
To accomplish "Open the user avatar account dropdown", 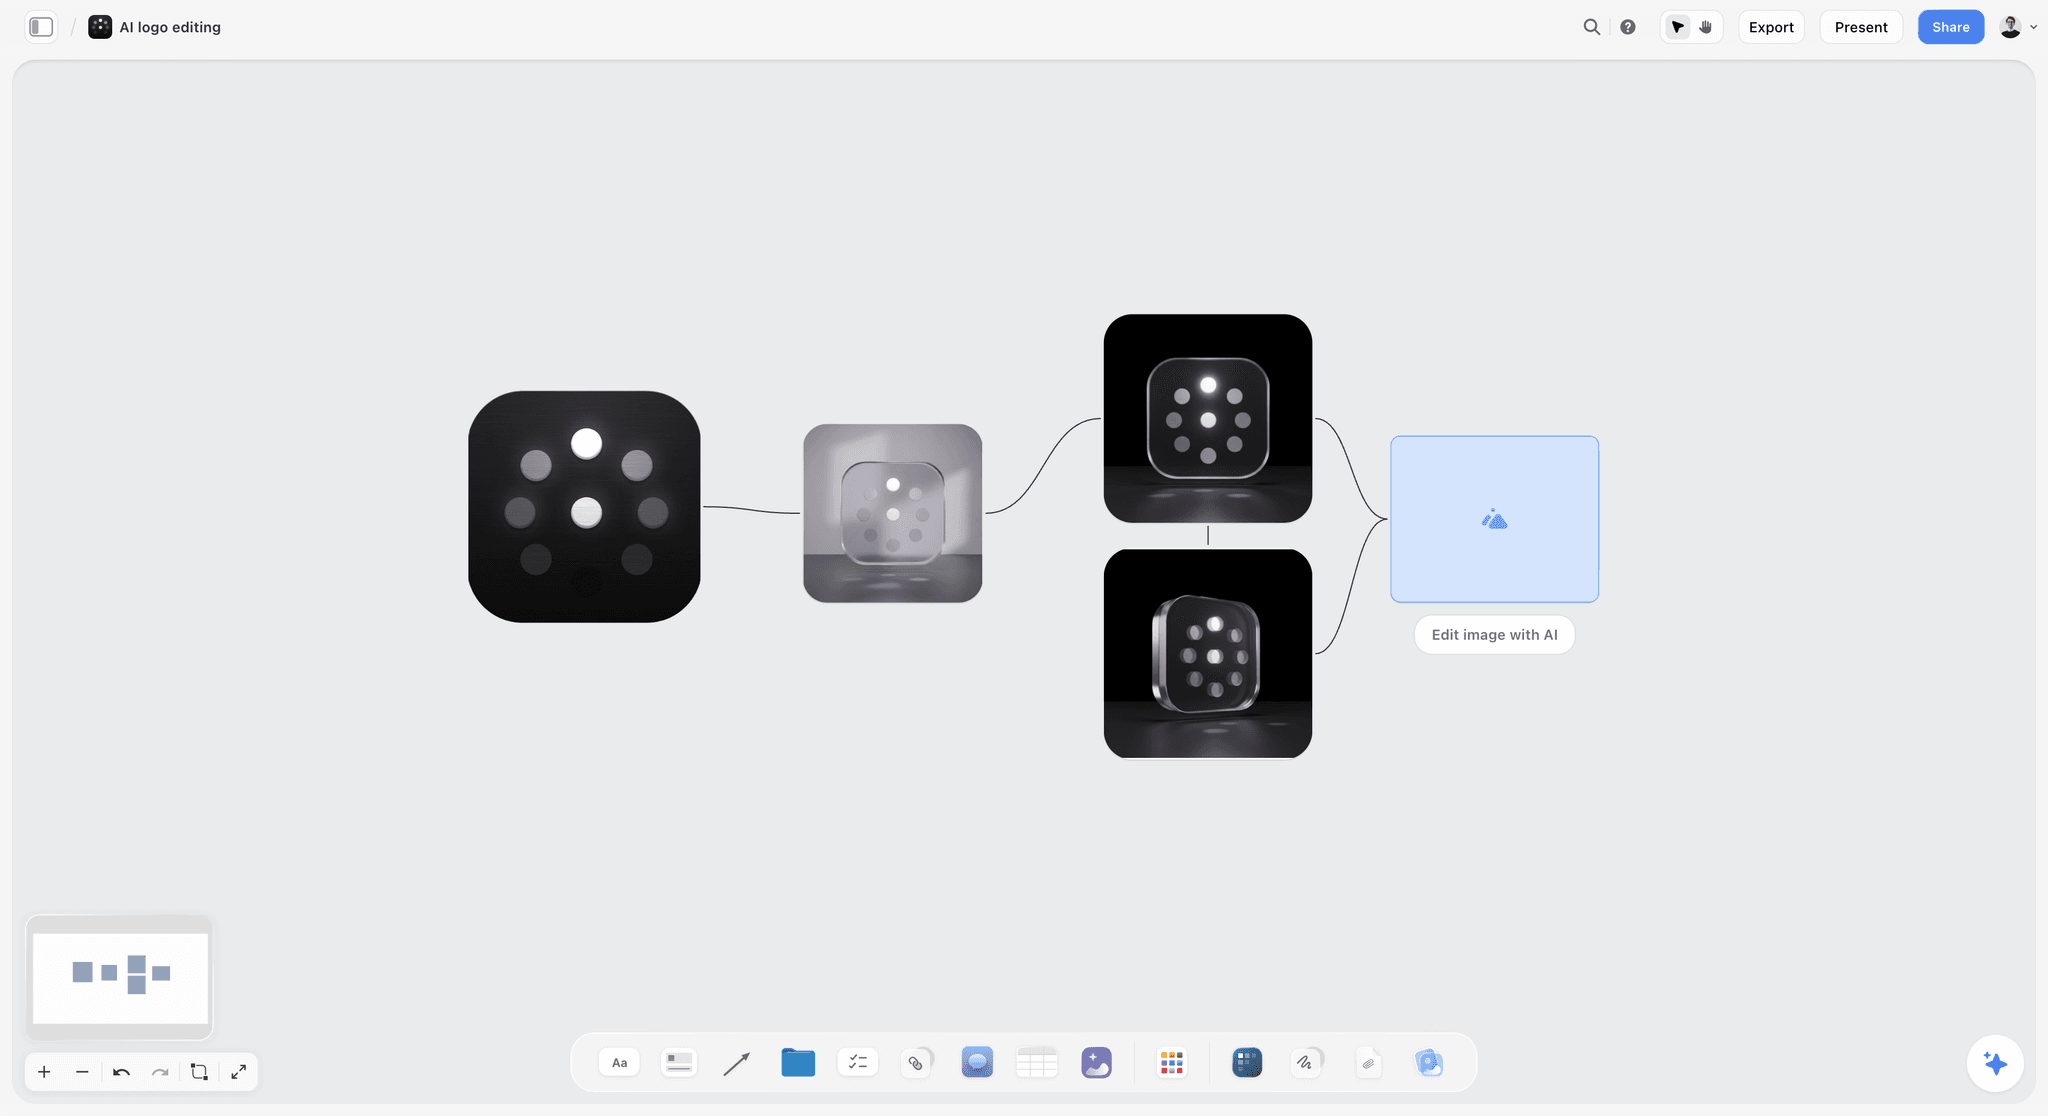I will [2018, 27].
